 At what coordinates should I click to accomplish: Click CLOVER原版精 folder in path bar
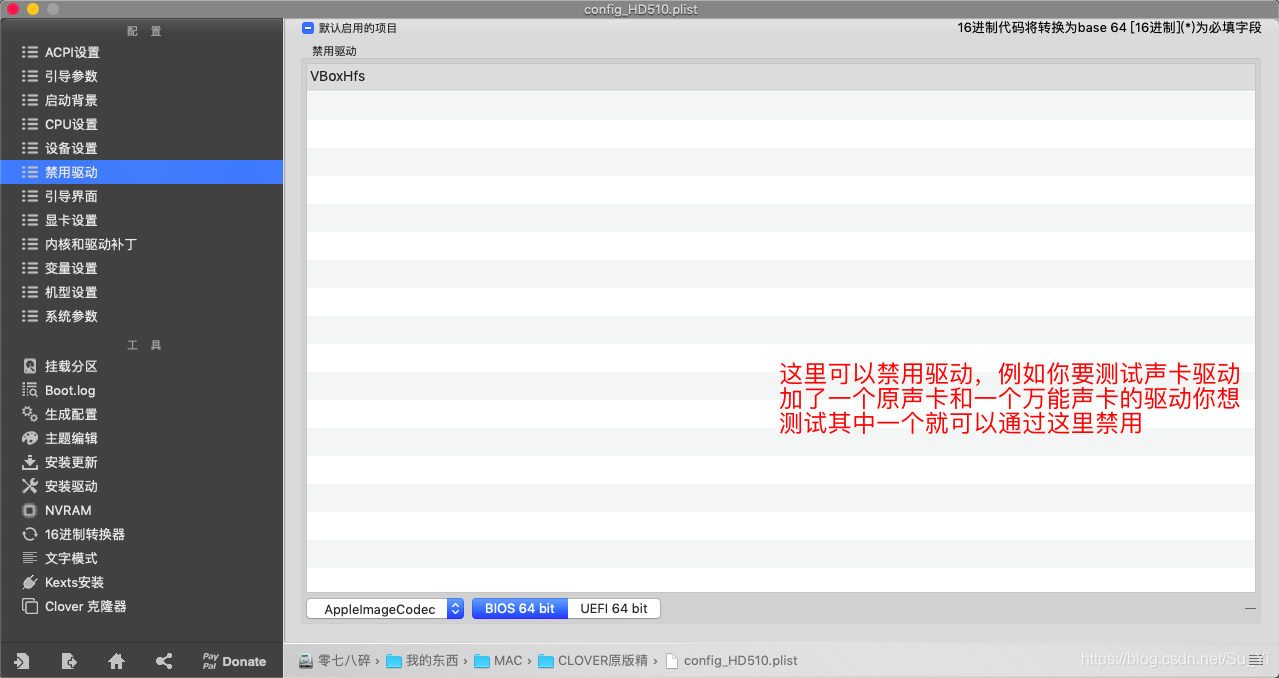(592, 660)
